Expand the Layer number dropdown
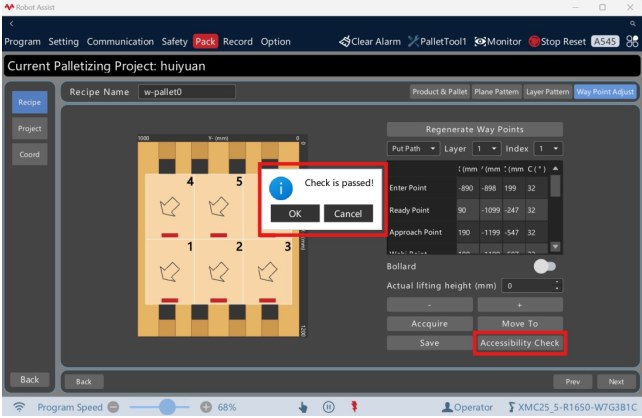 (x=486, y=149)
